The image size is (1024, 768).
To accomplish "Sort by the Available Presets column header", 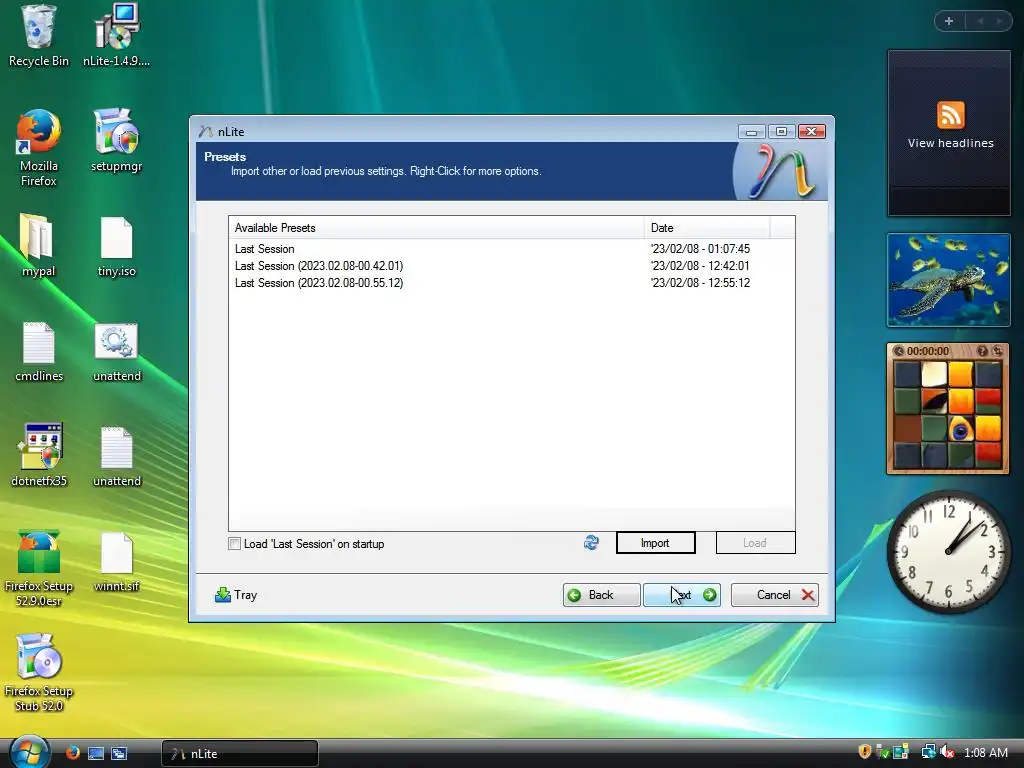I will (436, 227).
